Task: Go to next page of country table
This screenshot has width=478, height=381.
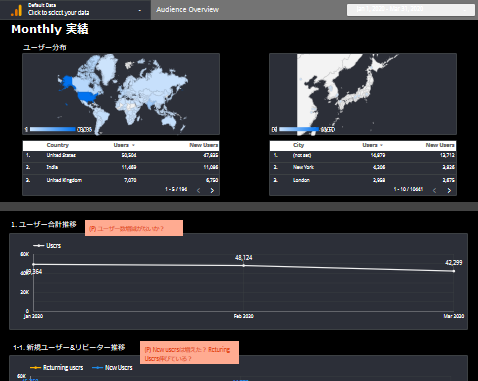Action: point(212,190)
